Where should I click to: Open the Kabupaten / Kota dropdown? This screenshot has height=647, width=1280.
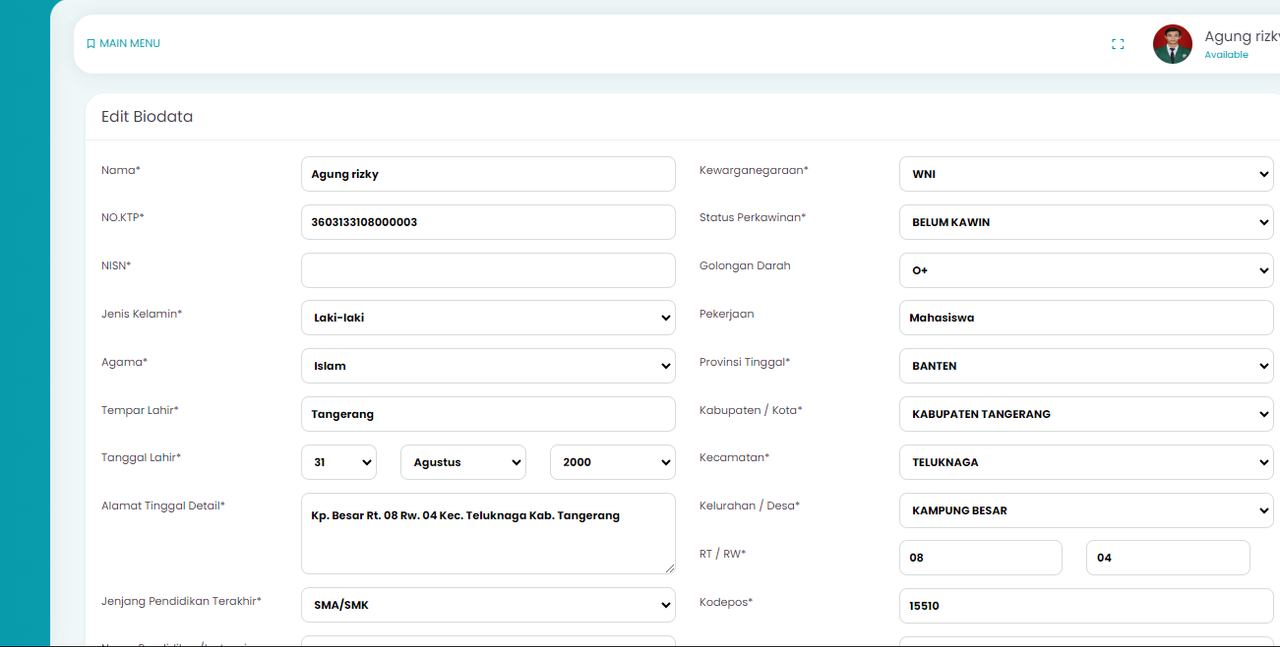(x=1086, y=414)
